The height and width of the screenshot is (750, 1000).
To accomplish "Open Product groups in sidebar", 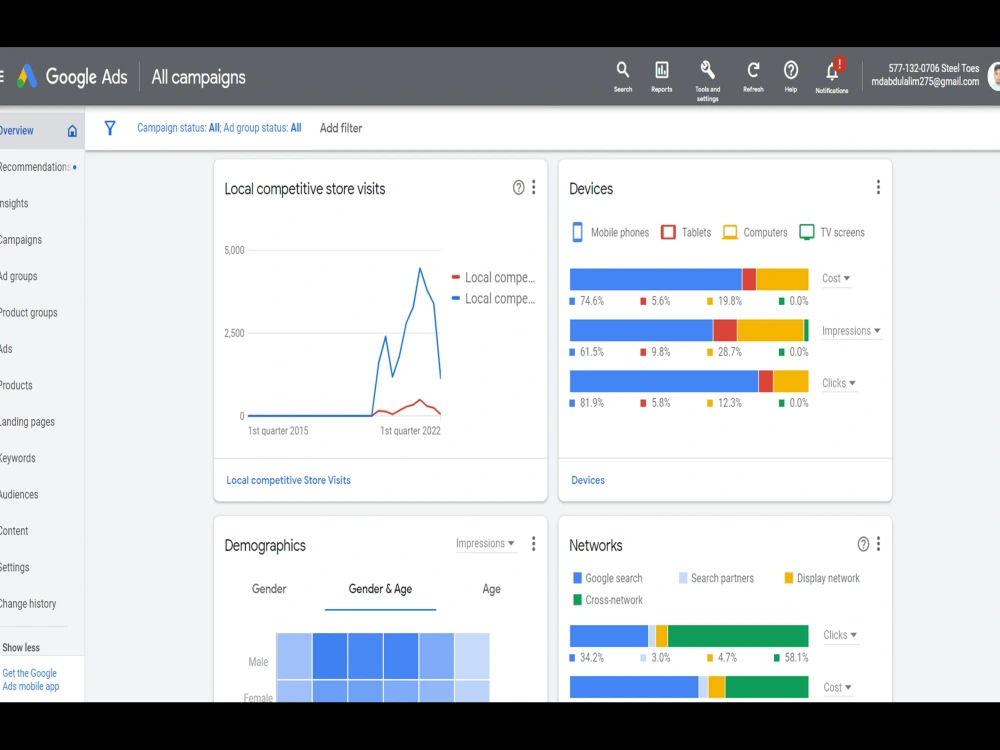I will point(29,312).
